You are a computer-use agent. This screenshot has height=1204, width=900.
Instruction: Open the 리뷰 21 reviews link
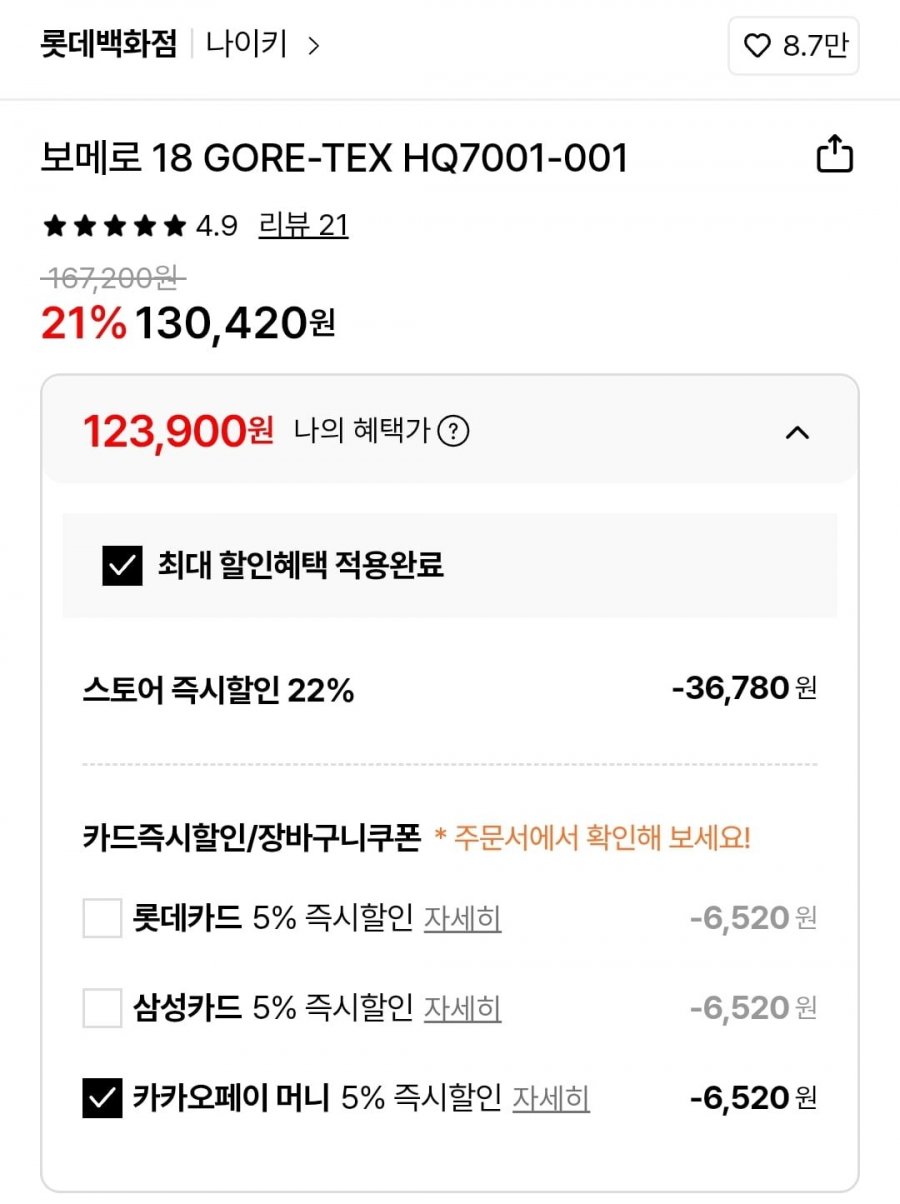[x=303, y=226]
